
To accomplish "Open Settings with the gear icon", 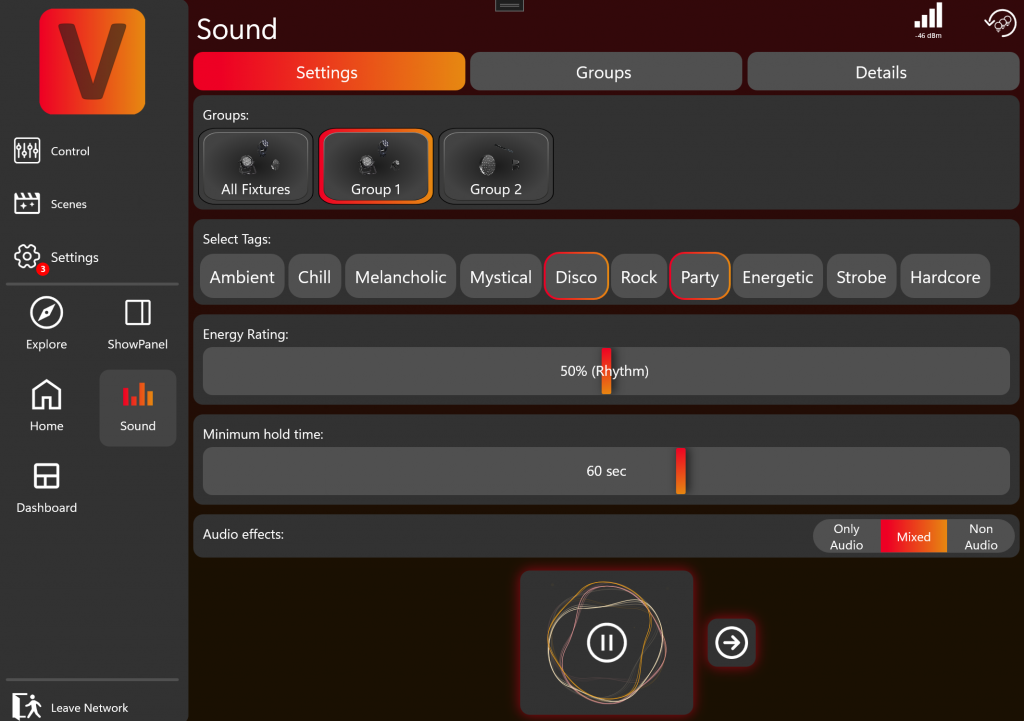I will 27,257.
